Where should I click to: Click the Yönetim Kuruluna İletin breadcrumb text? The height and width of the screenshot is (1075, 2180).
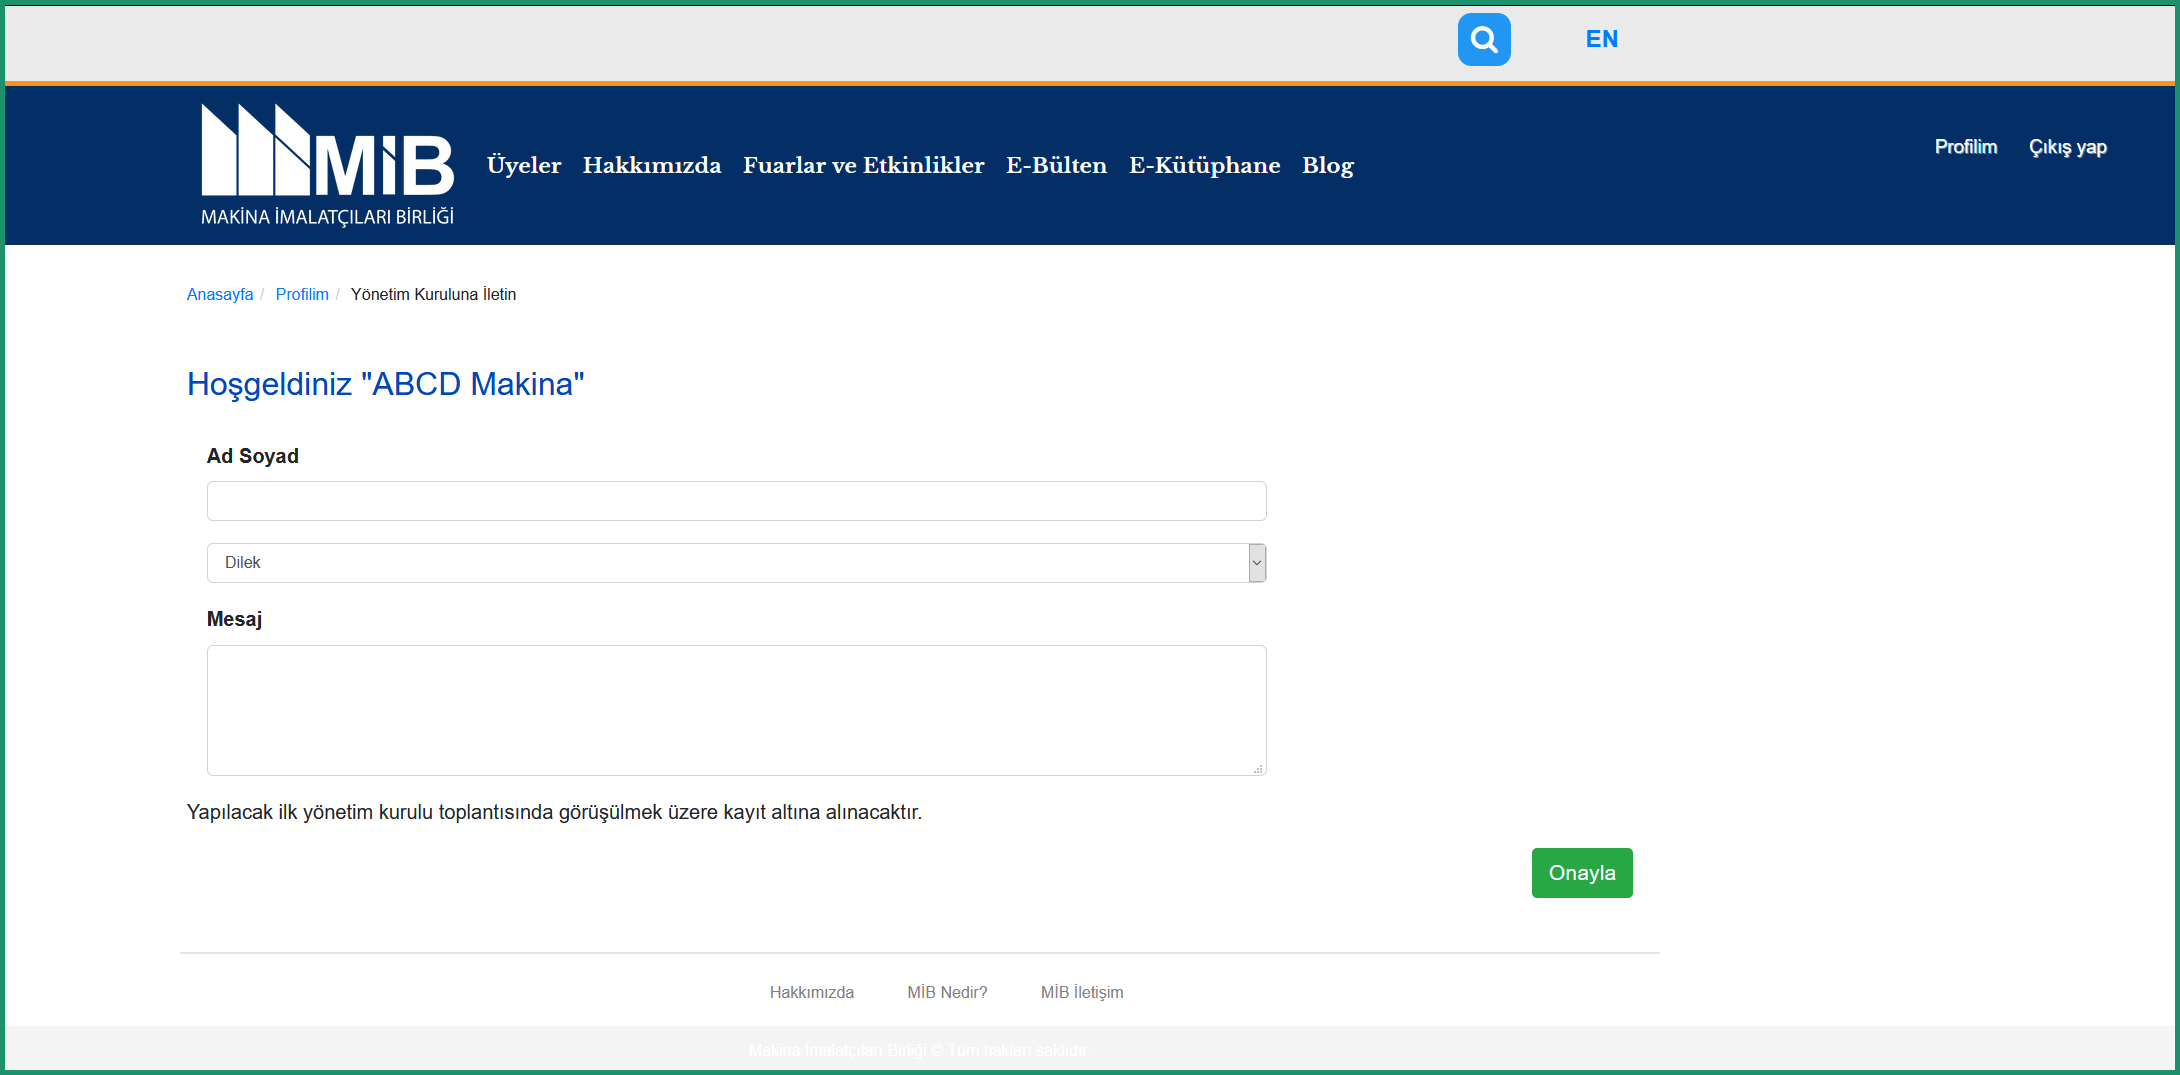click(433, 294)
